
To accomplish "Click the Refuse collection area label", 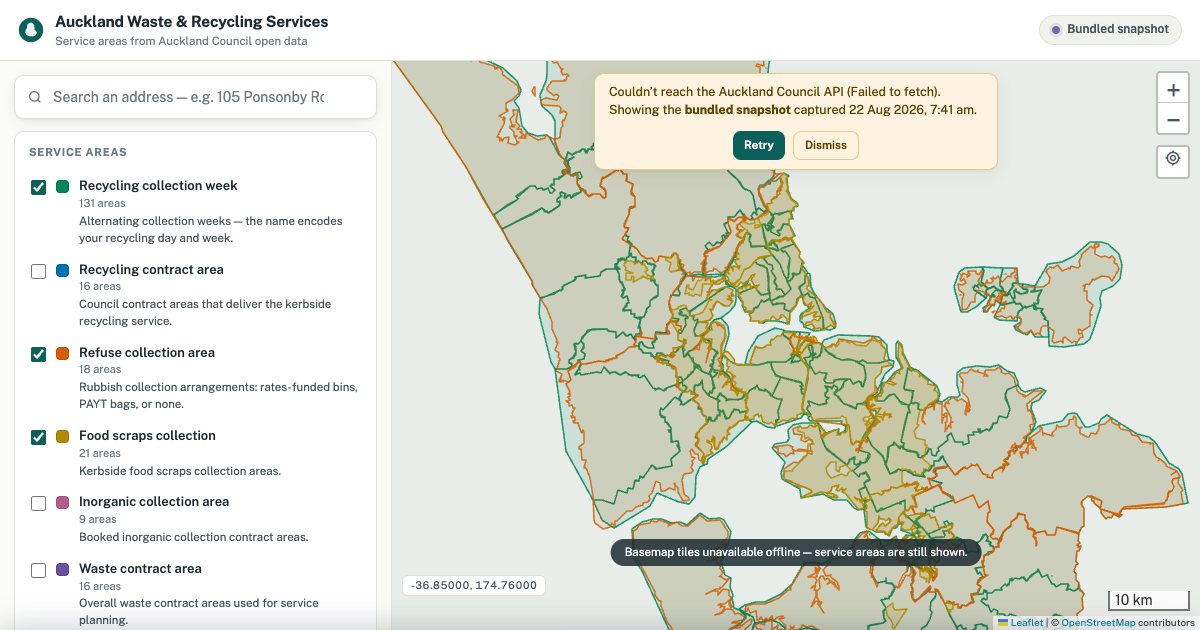I will point(147,353).
